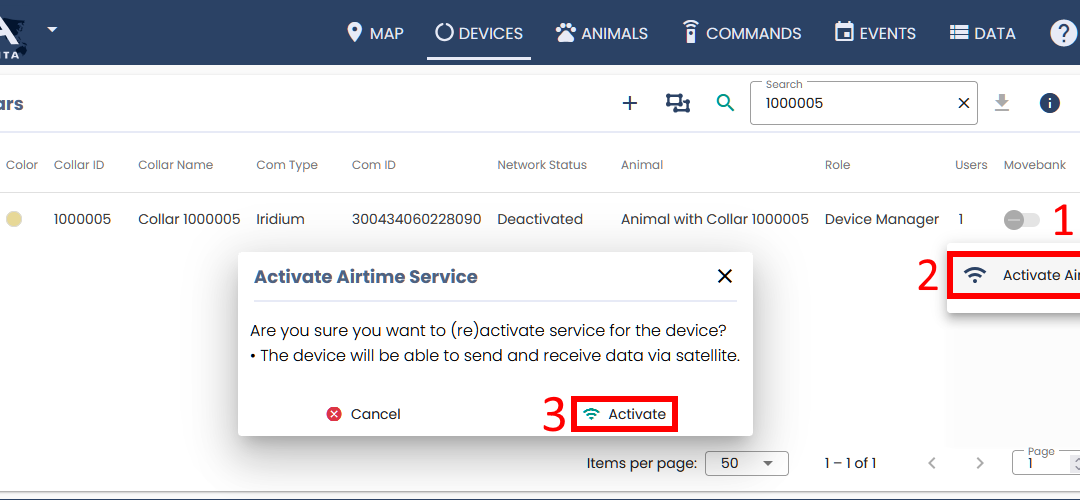Click the yellow color dot for collar 1000005
Image resolution: width=1080 pixels, height=500 pixels.
pyautogui.click(x=14, y=219)
